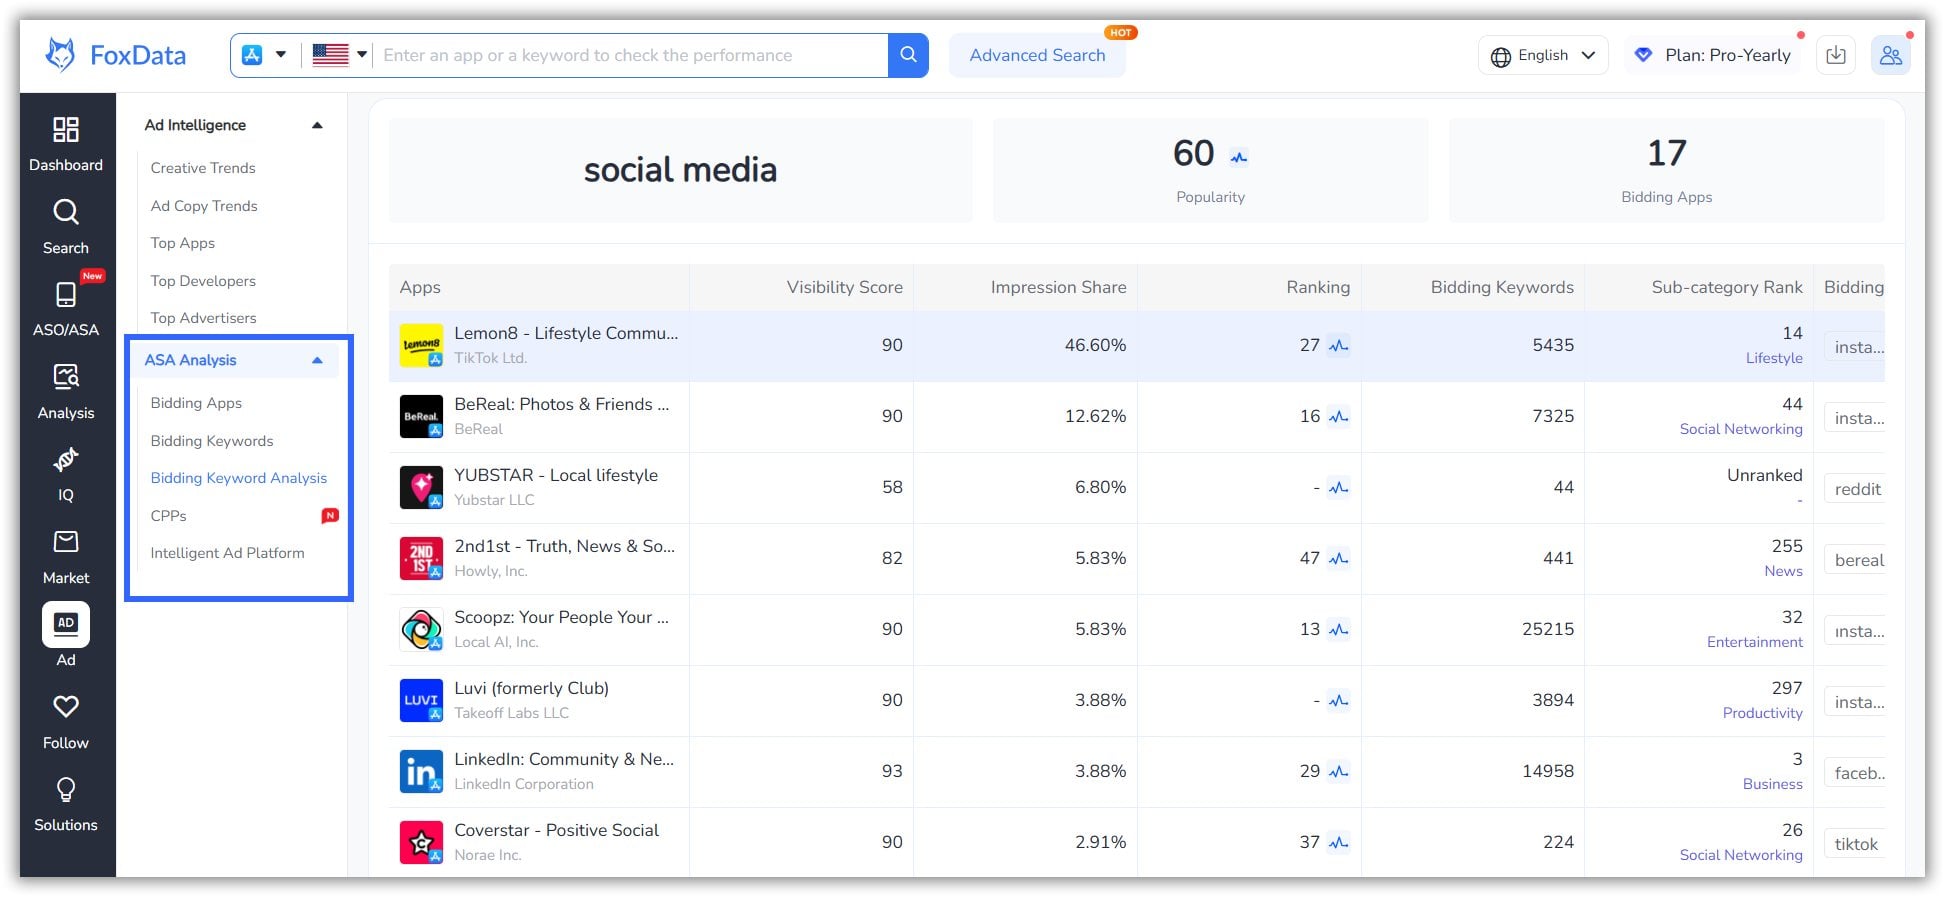
Task: Click the 17 Bidding Apps count
Action: coord(1667,154)
